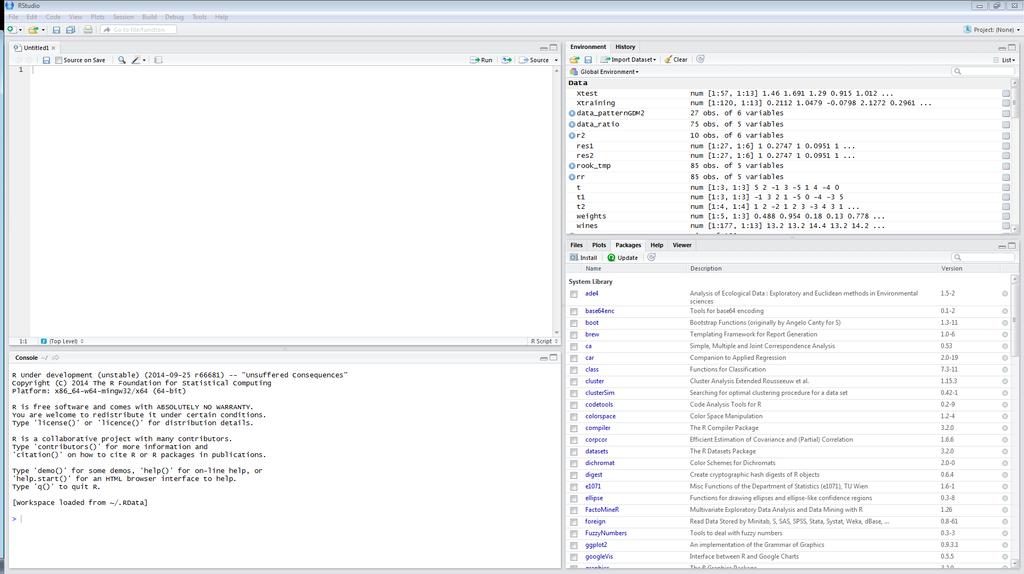Remove the ade4 package using its x icon
Viewport: 1024px width, 574px height.
click(1005, 294)
